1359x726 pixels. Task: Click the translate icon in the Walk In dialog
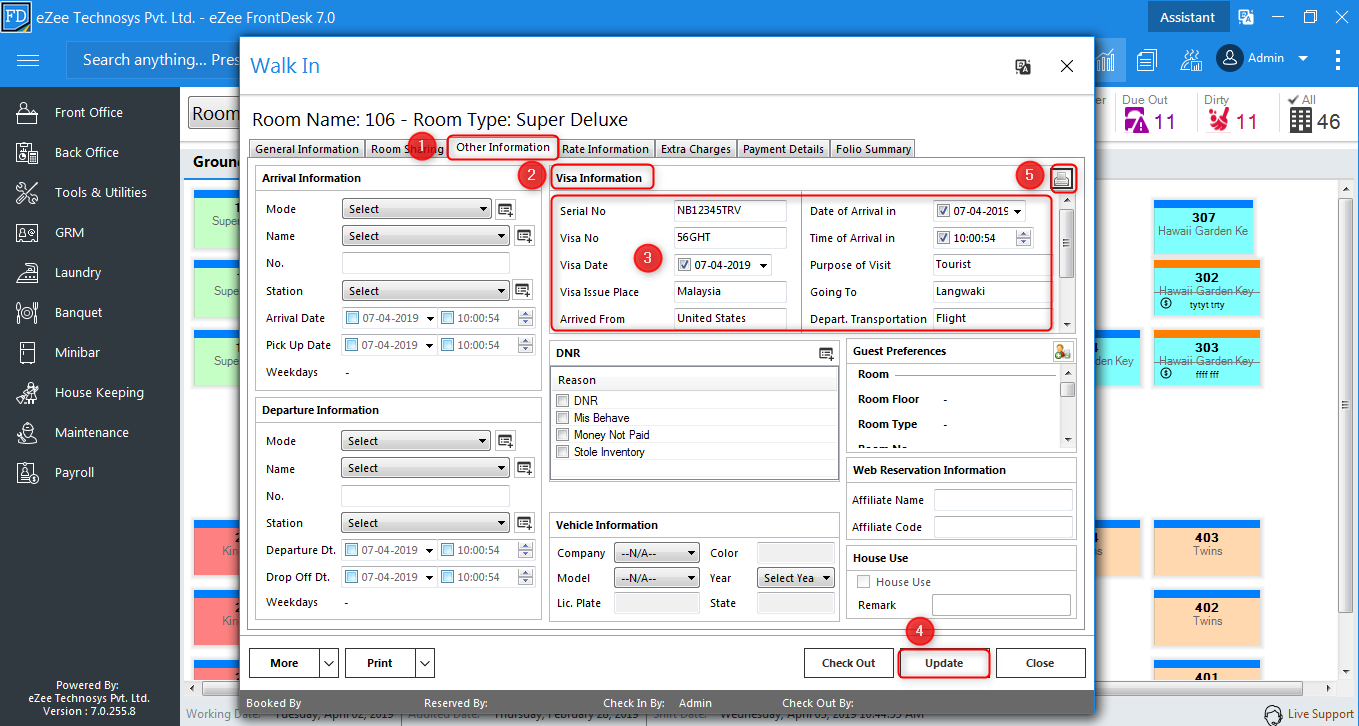[1023, 67]
